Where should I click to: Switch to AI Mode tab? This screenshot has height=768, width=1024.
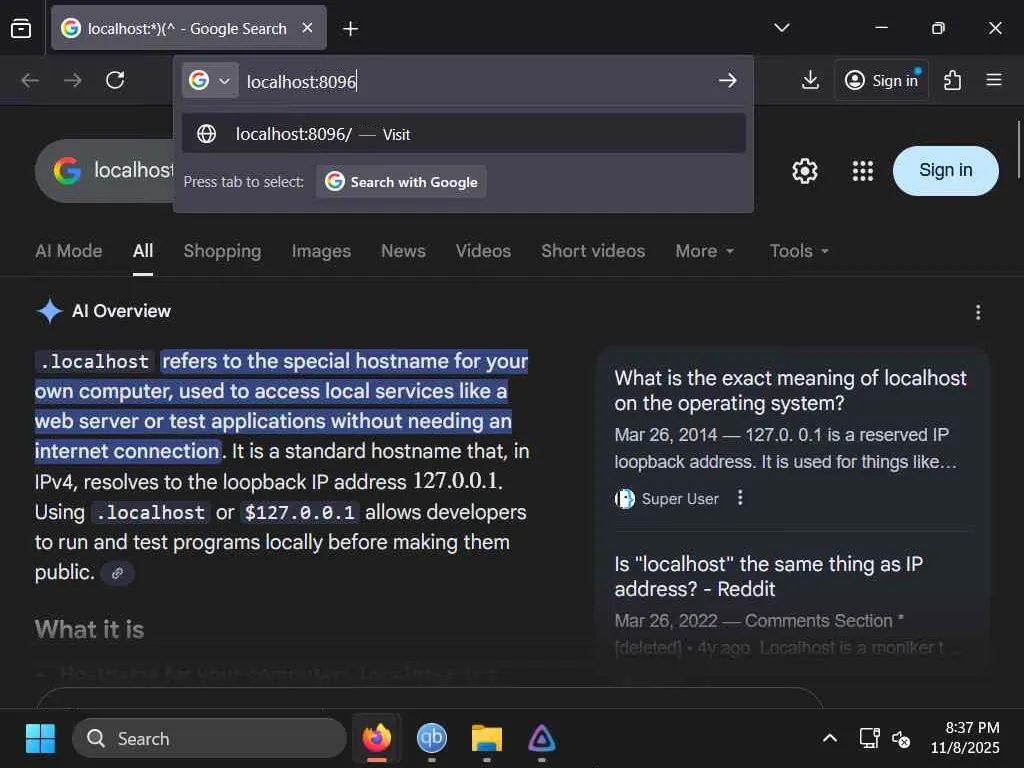[x=69, y=251]
